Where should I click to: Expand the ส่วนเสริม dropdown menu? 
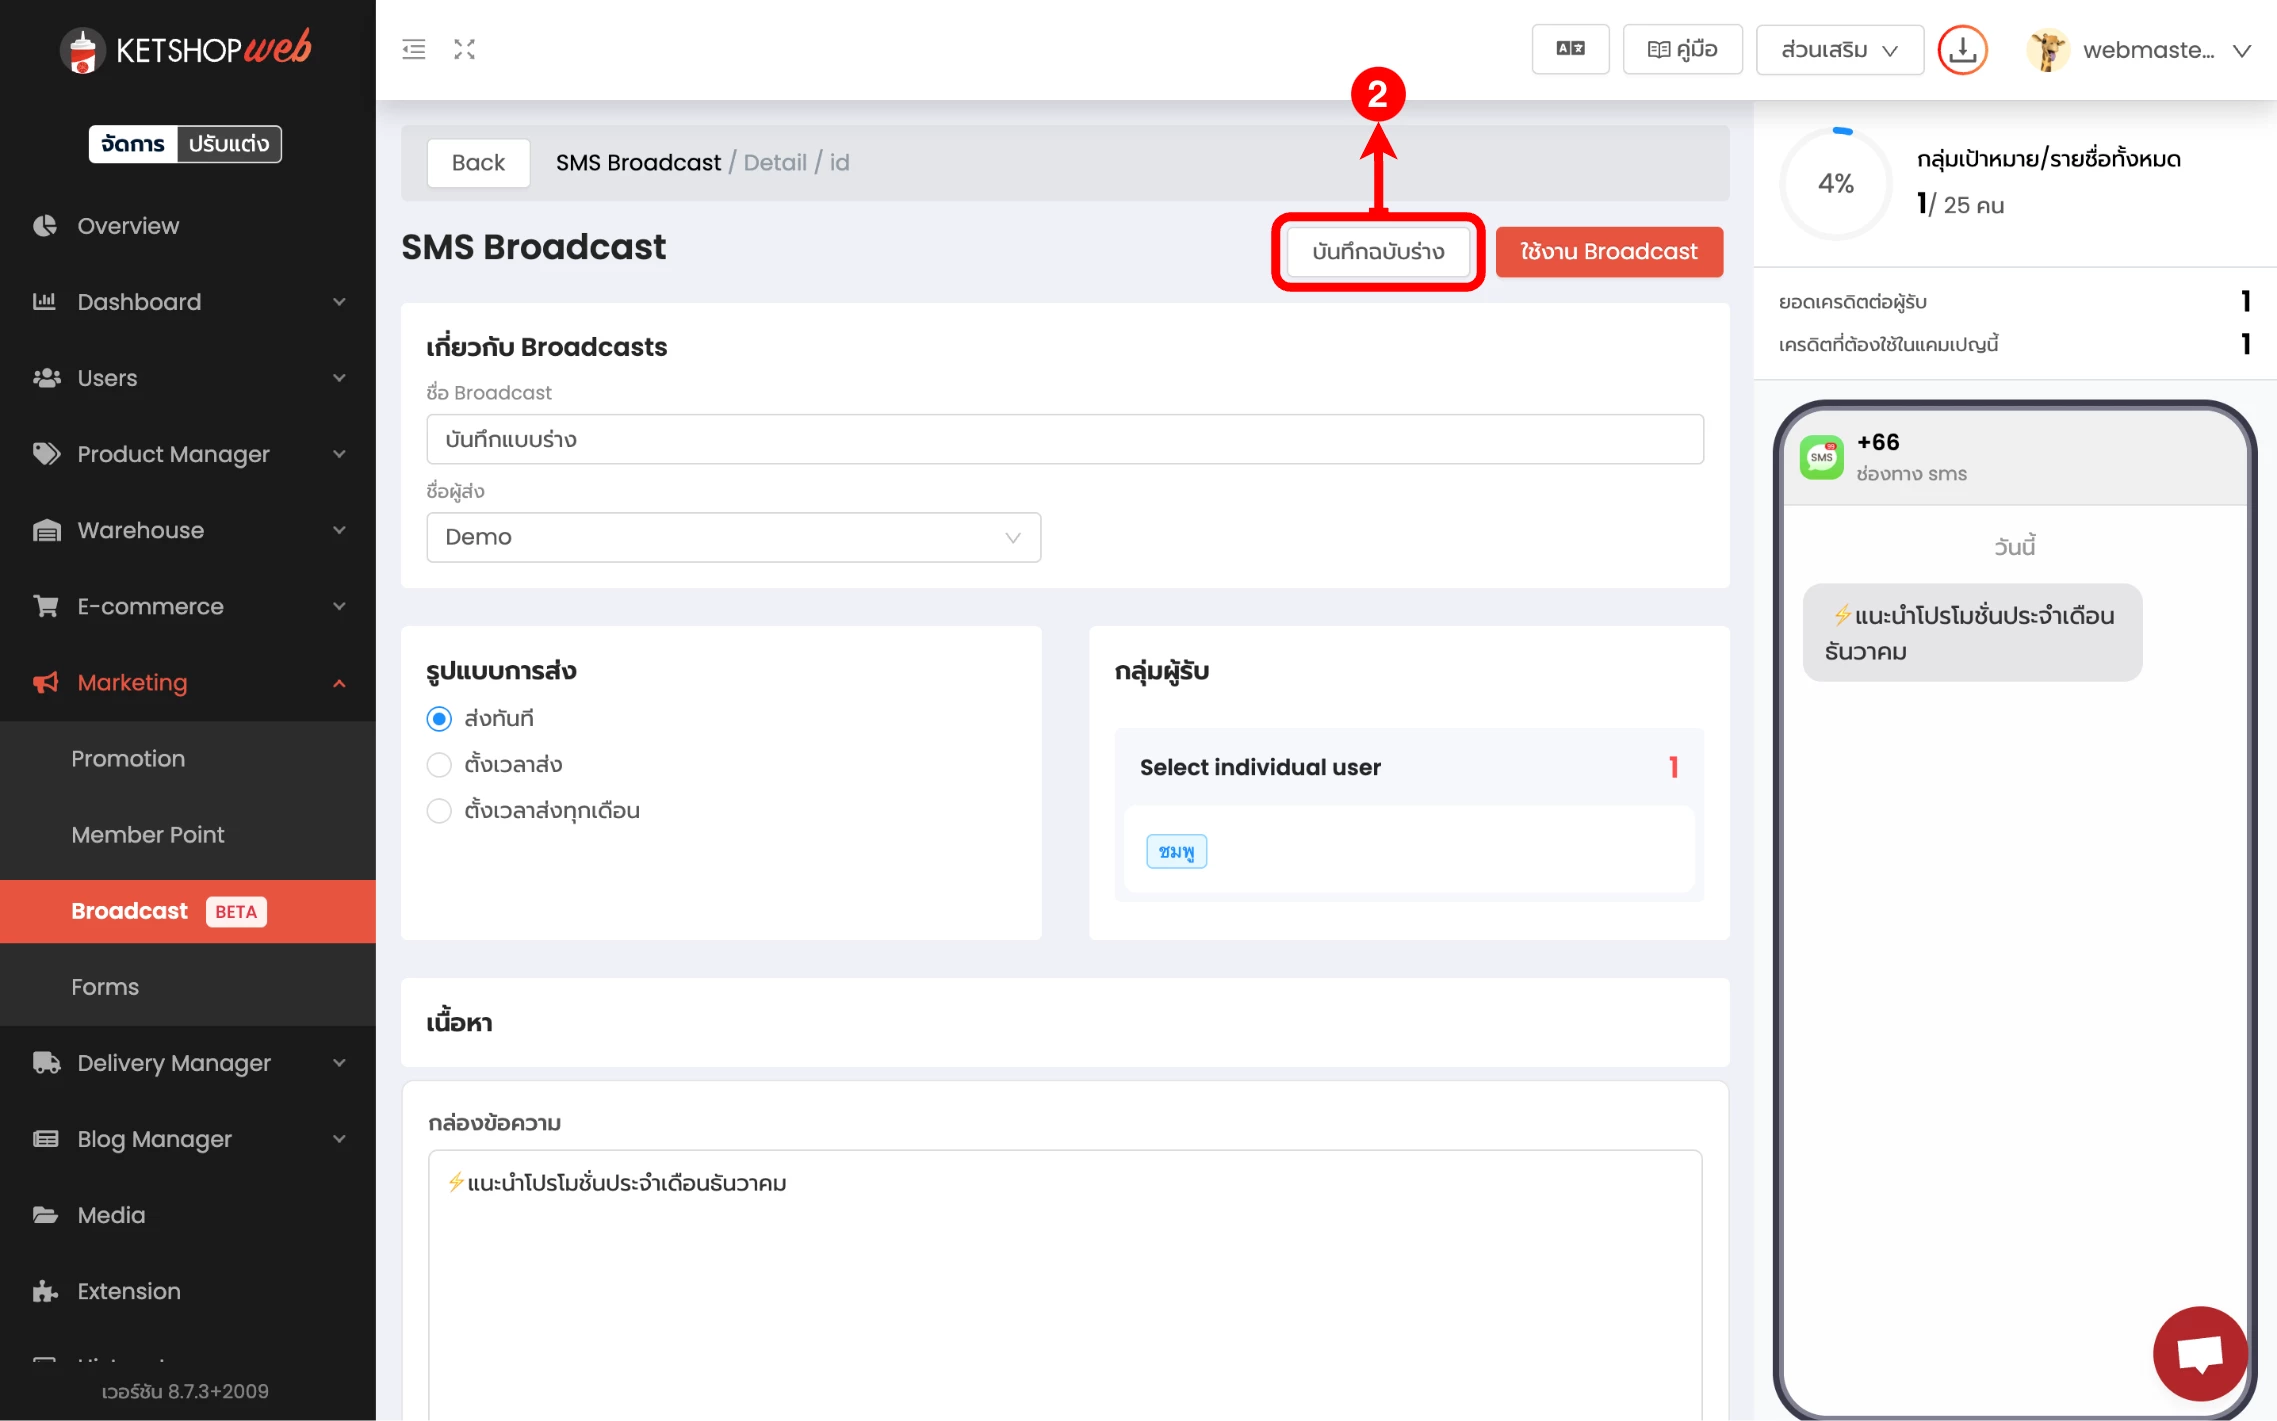(x=1839, y=50)
